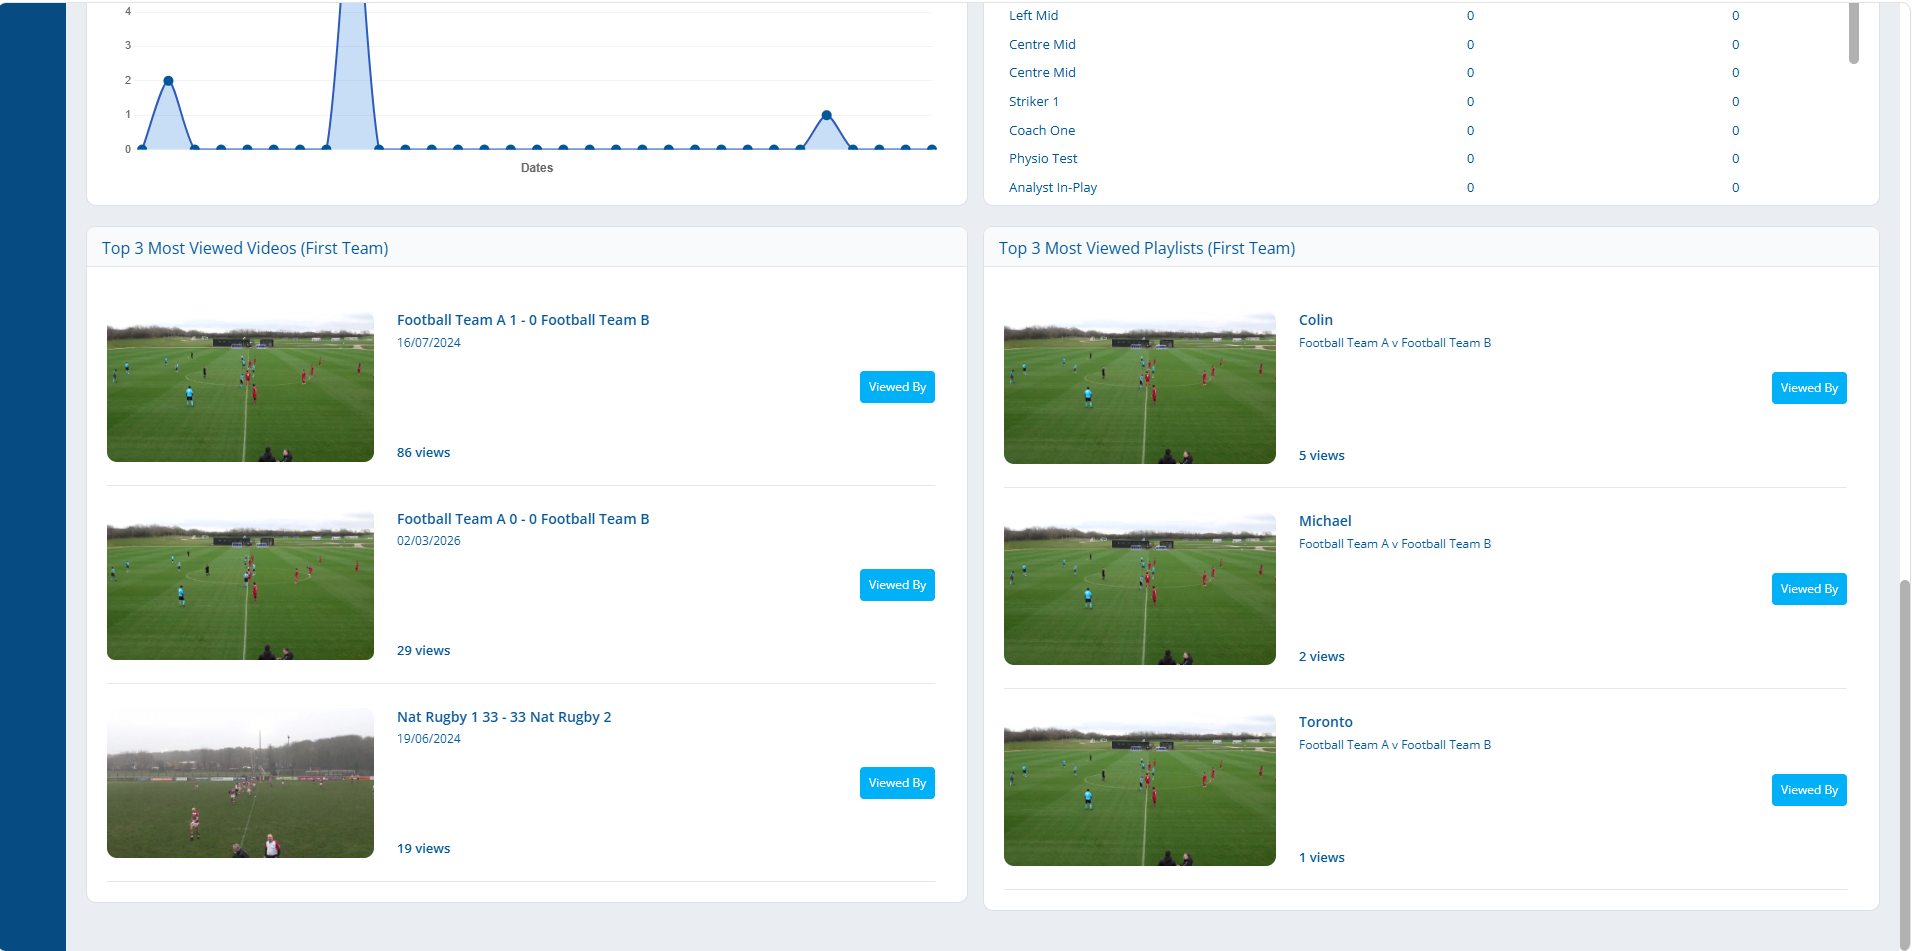The width and height of the screenshot is (1913, 951).
Task: Select the Toronto playlist
Action: (1325, 721)
